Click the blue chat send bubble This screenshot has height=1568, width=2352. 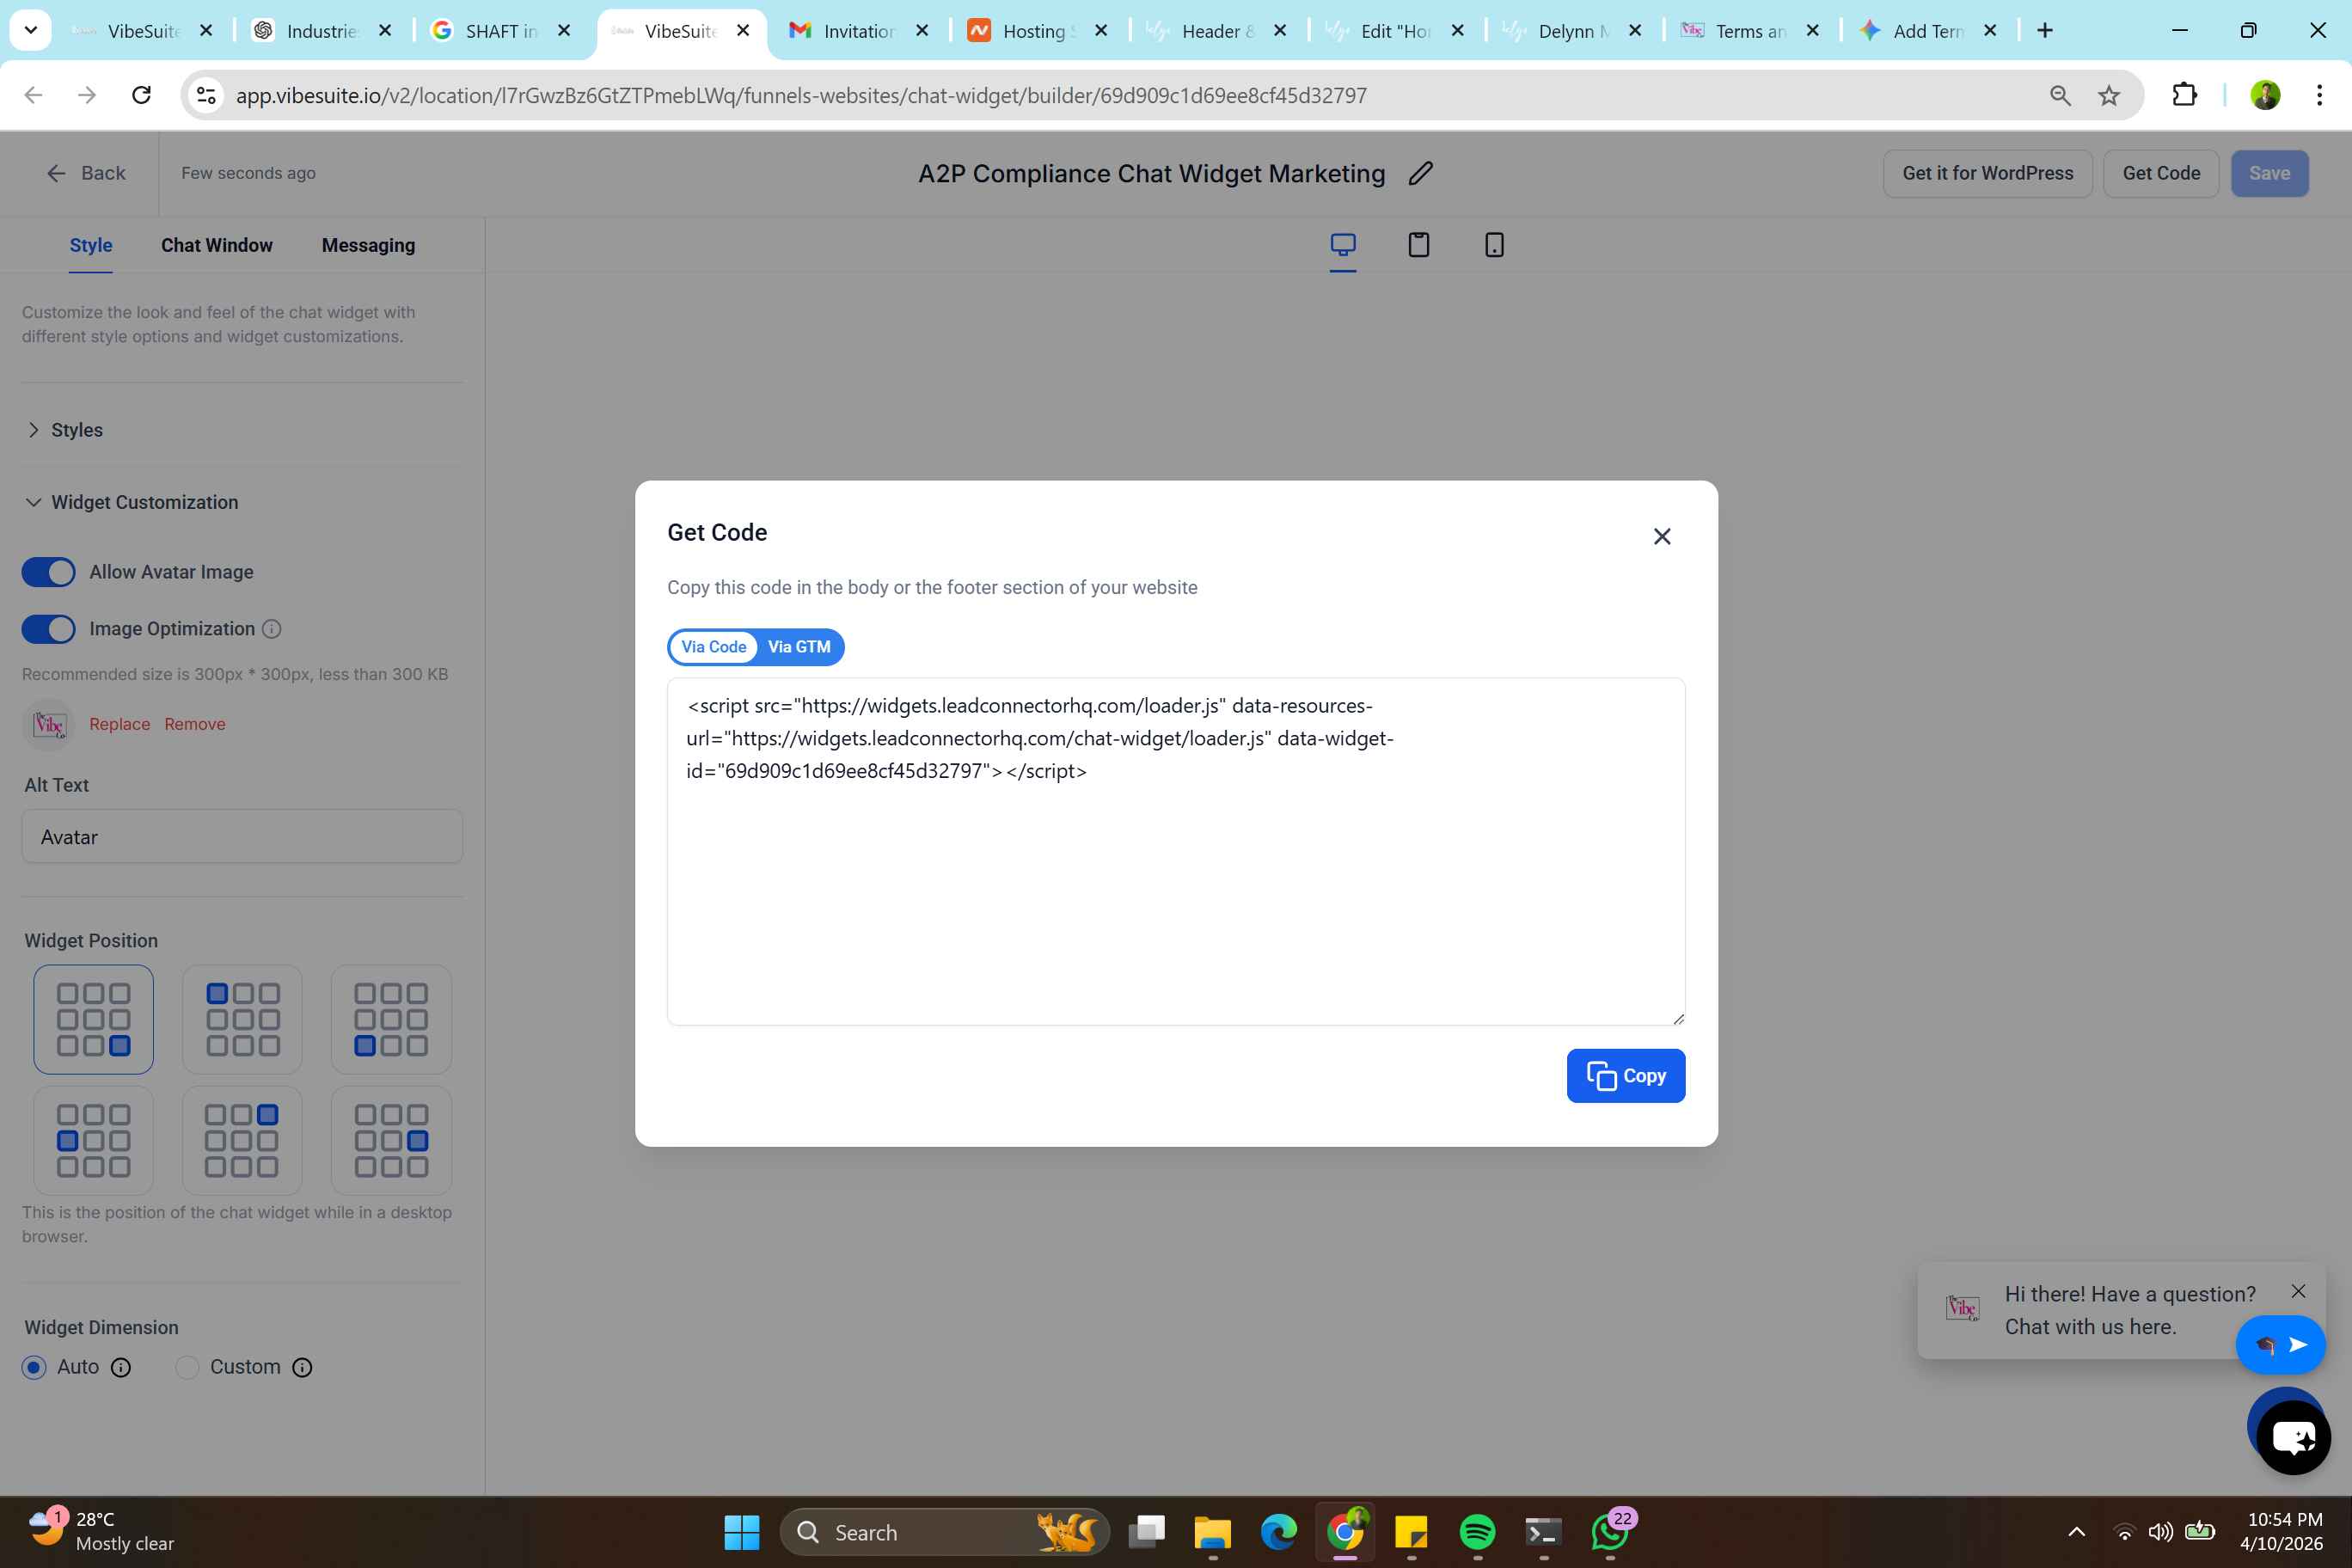pyautogui.click(x=2280, y=1345)
